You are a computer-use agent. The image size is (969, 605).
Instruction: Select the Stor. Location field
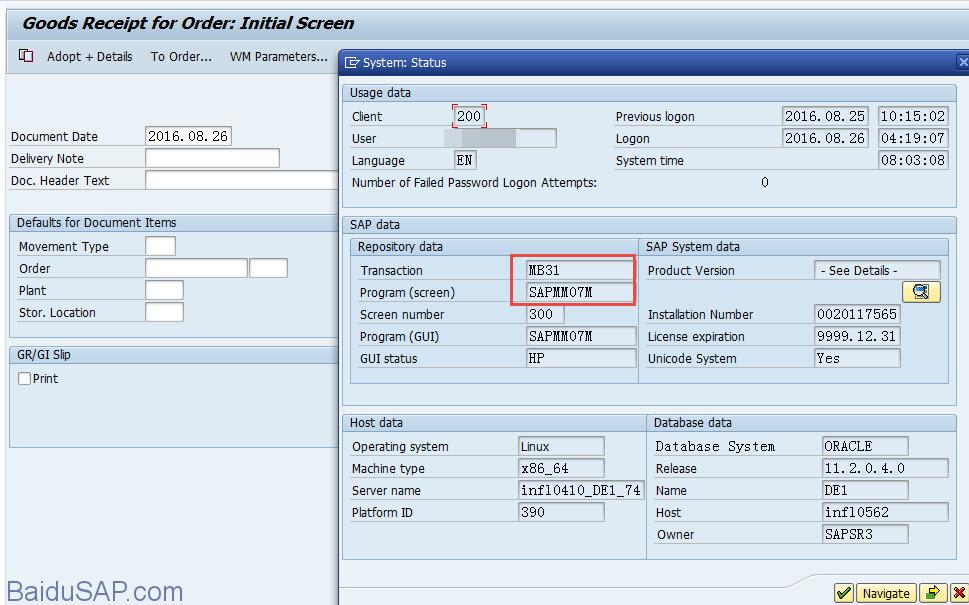coord(164,312)
